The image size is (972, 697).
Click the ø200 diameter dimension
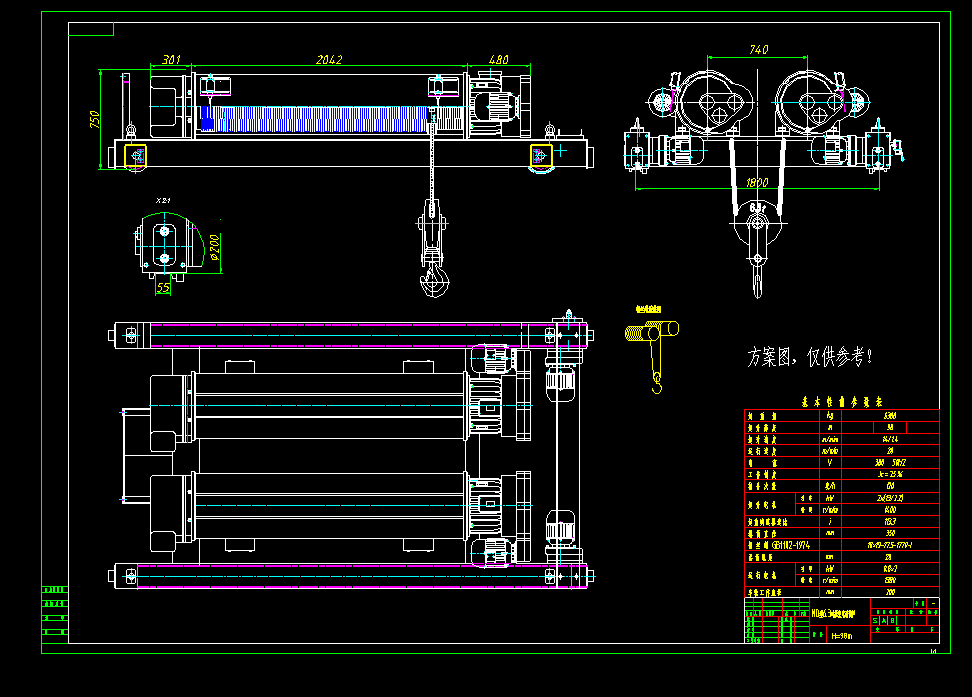click(x=214, y=247)
